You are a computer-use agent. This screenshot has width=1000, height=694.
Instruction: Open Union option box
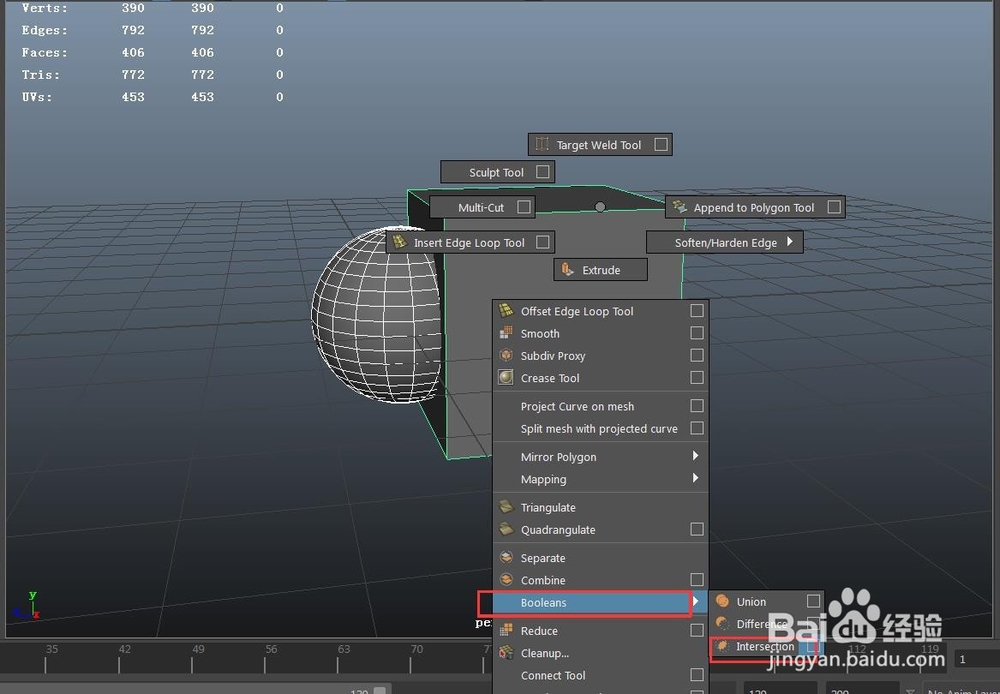(x=813, y=601)
